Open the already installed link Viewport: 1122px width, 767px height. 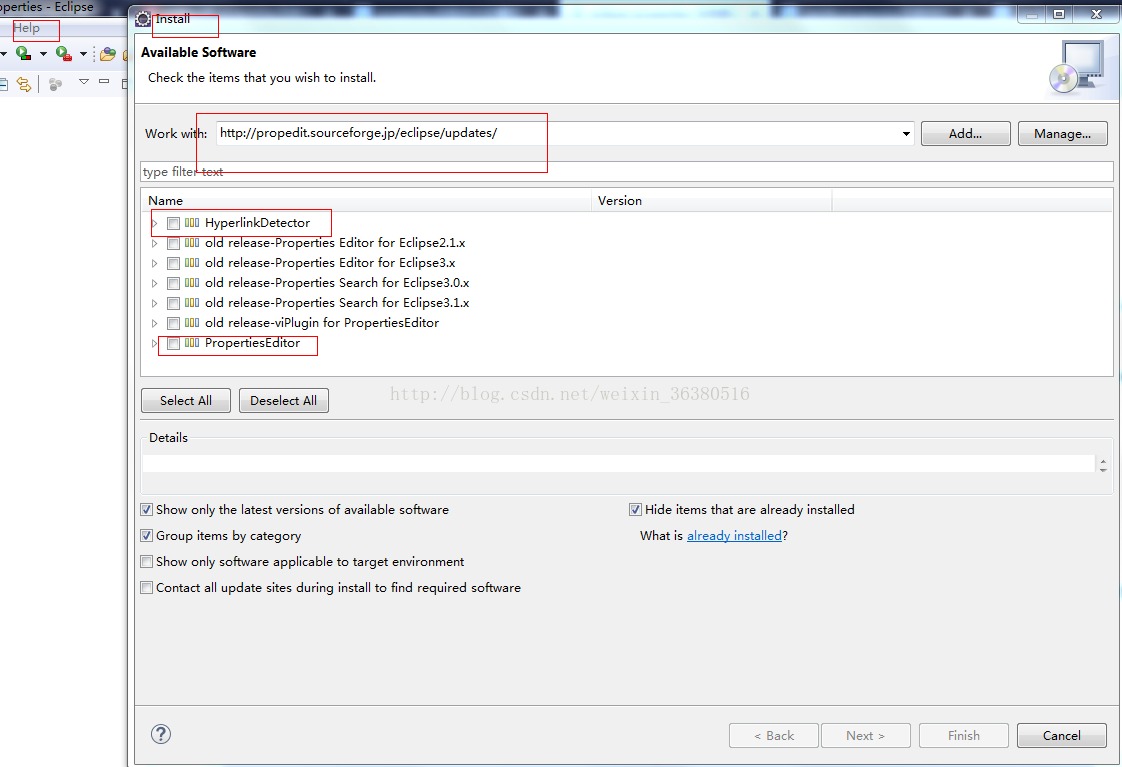(734, 536)
